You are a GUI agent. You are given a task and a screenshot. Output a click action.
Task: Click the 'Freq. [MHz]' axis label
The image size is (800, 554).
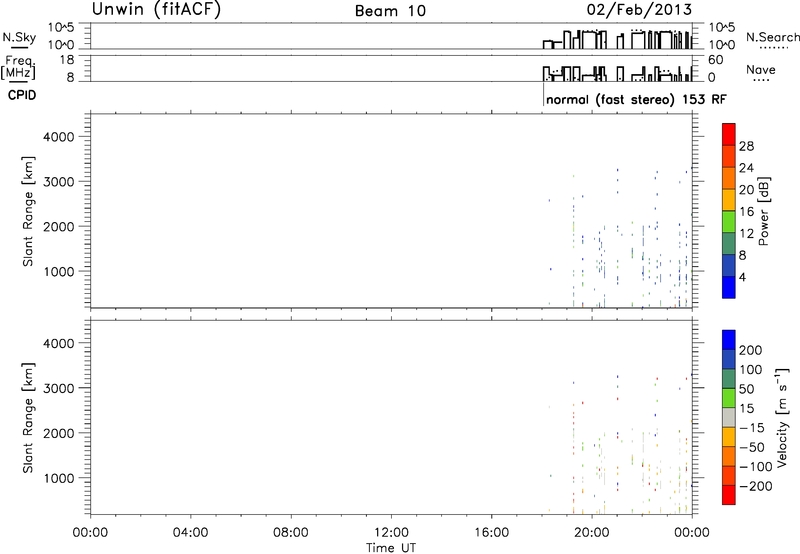pyautogui.click(x=19, y=68)
